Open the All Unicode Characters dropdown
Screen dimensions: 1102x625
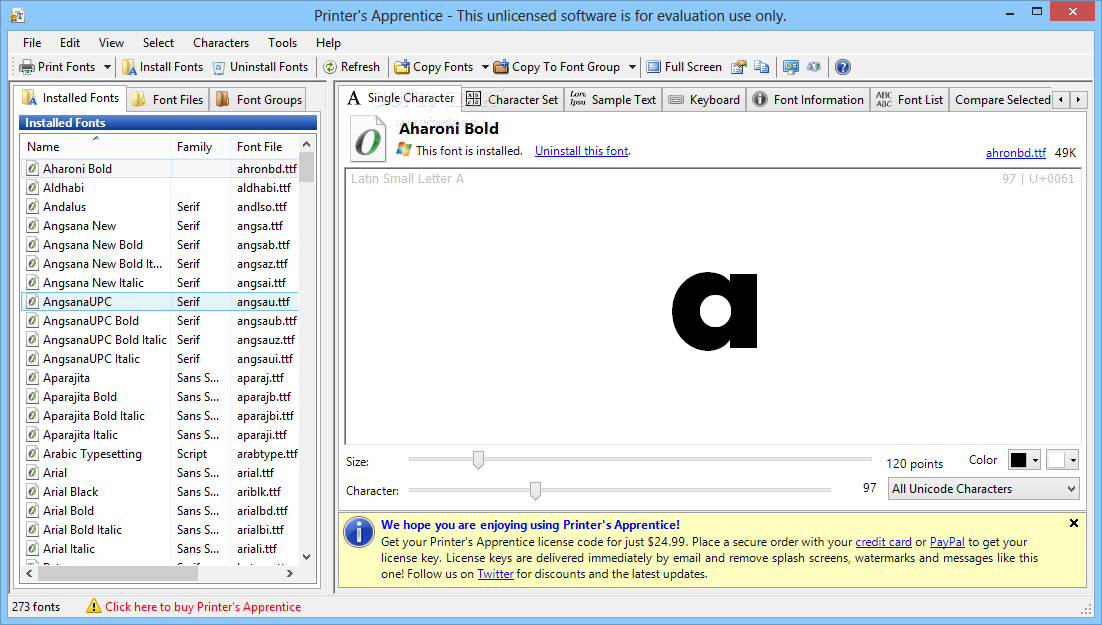coord(984,489)
